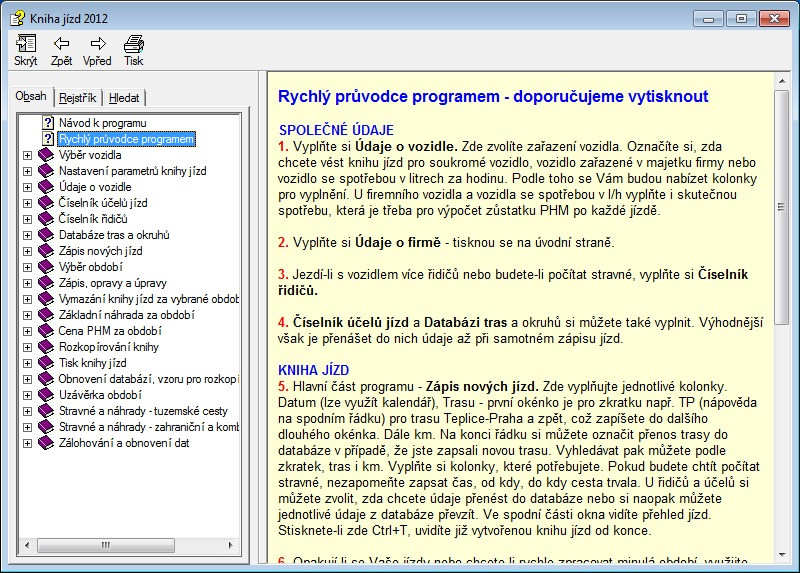Viewport: 800px width, 573px height.
Task: Expand the Cena PHM za období node
Action: (x=28, y=331)
